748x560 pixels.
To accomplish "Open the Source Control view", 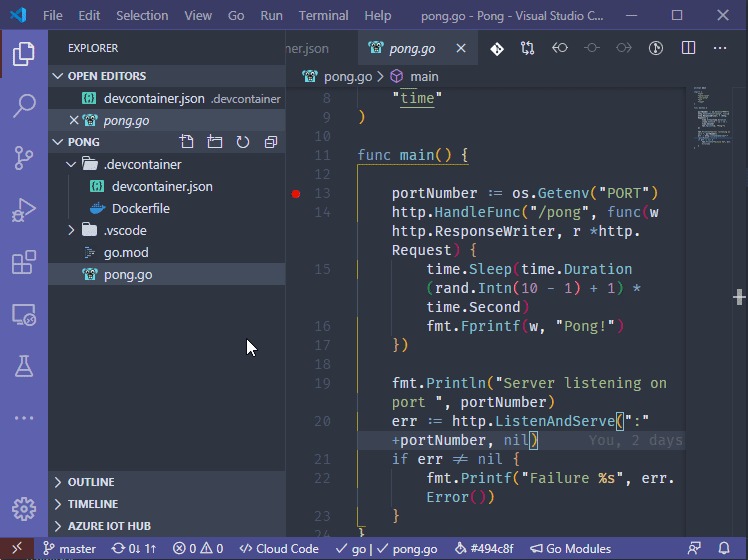I will coord(23,158).
